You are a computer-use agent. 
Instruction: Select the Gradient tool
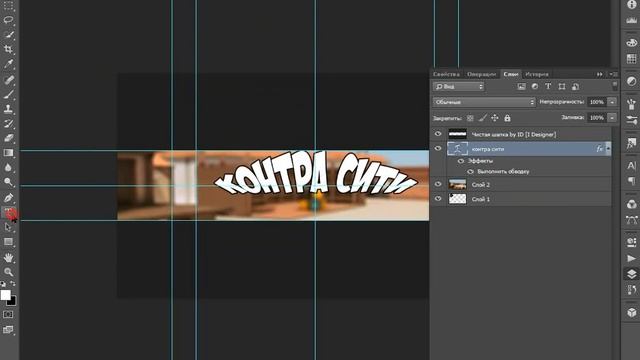(8, 153)
